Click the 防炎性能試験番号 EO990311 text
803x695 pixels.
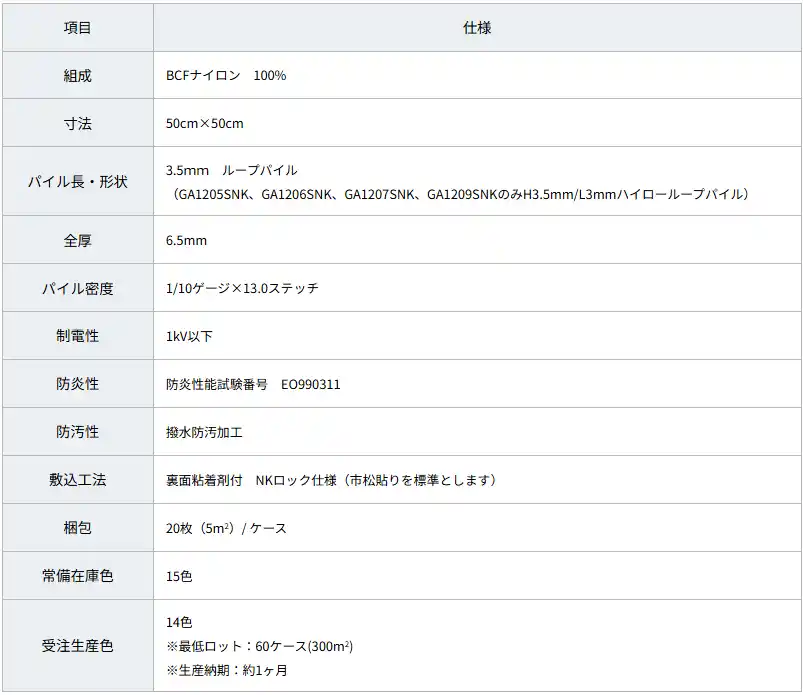tap(253, 384)
